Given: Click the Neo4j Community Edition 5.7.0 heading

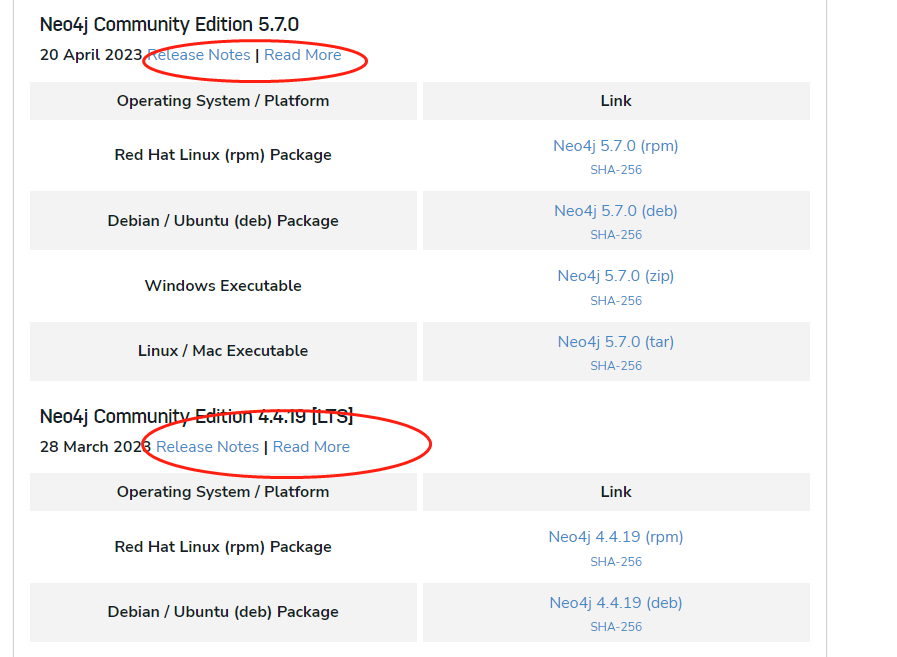Looking at the screenshot, I should [169, 25].
